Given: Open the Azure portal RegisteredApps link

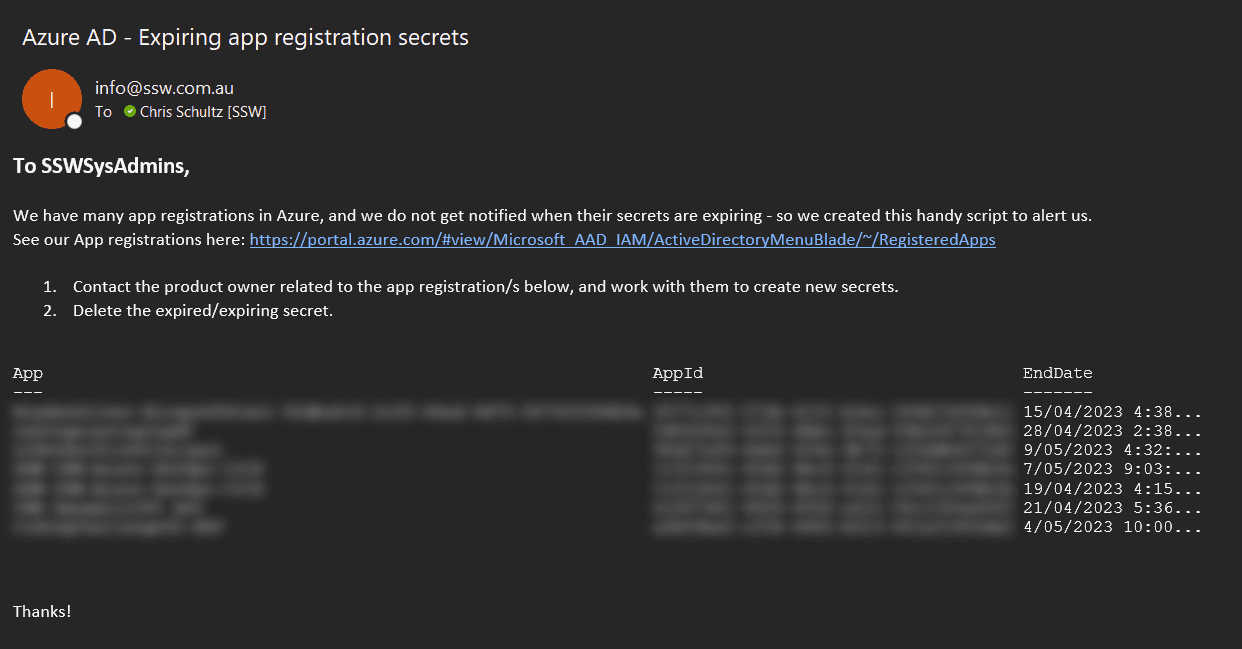Looking at the screenshot, I should pyautogui.click(x=622, y=240).
